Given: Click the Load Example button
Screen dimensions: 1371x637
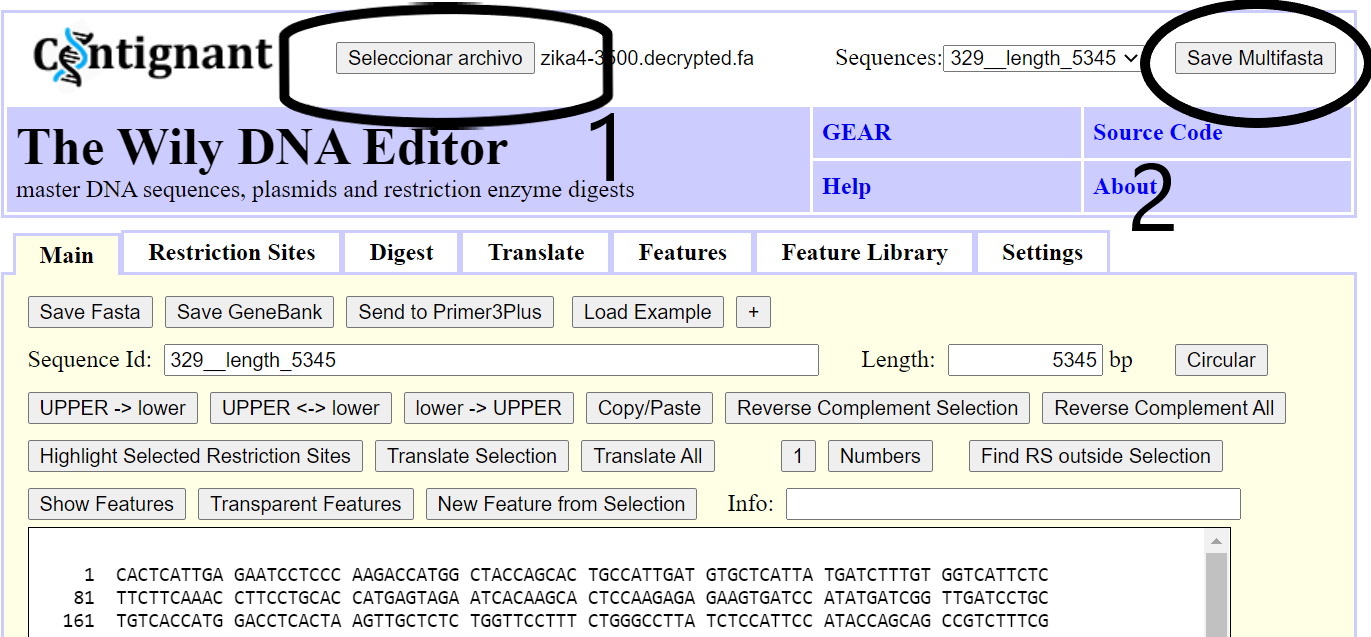Looking at the screenshot, I should [648, 312].
